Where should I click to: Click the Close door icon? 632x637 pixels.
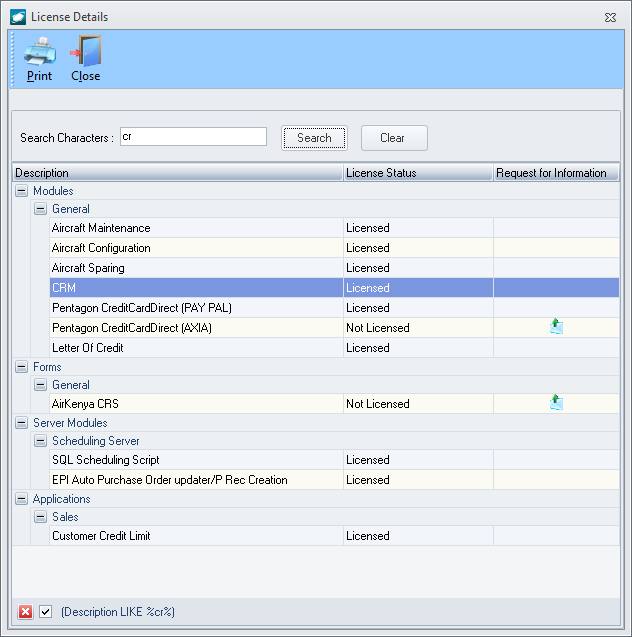pyautogui.click(x=86, y=51)
